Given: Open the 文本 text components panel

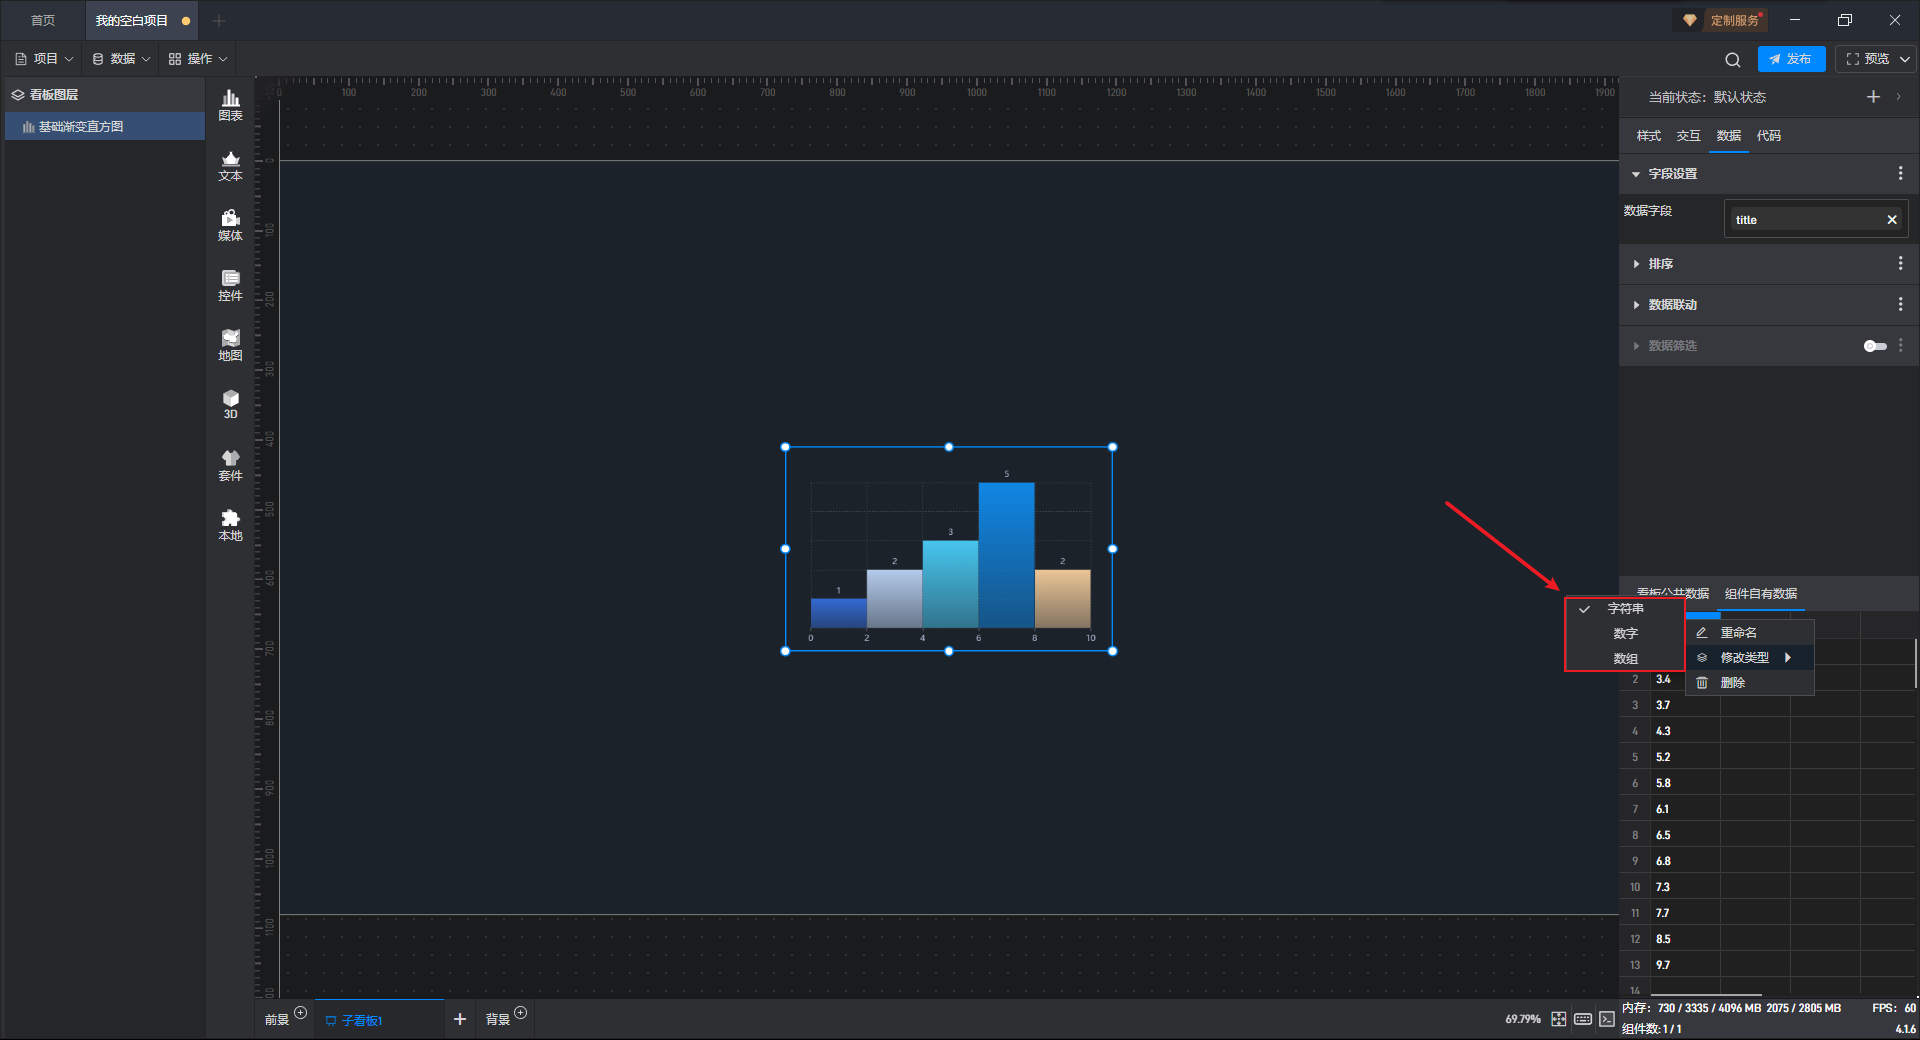Looking at the screenshot, I should (x=230, y=165).
